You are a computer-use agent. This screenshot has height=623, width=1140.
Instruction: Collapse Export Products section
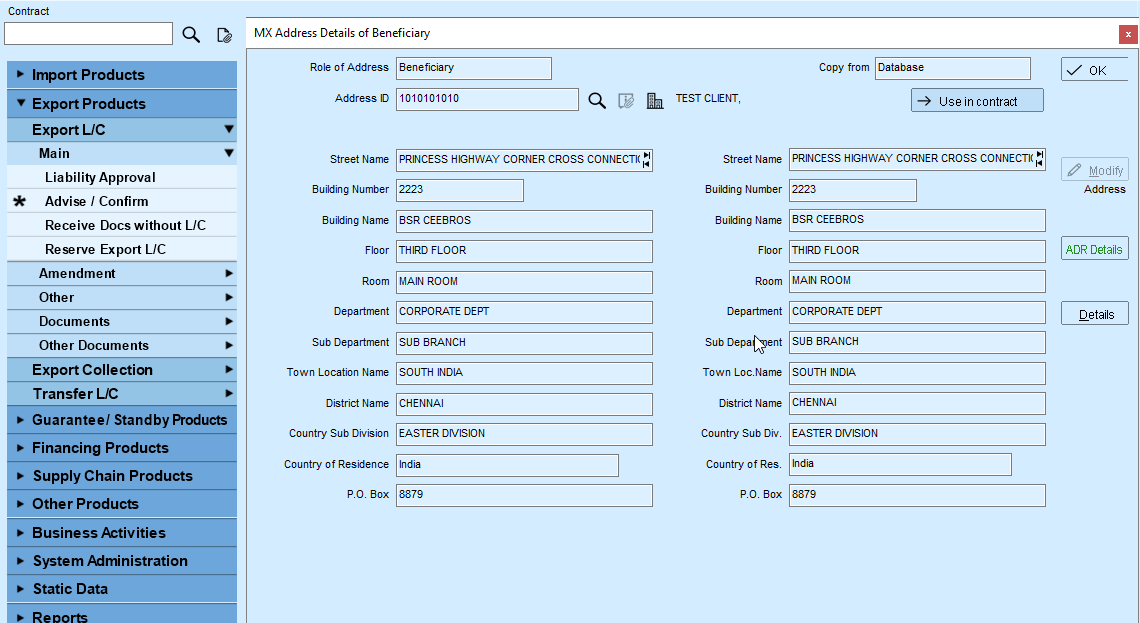pyautogui.click(x=122, y=104)
